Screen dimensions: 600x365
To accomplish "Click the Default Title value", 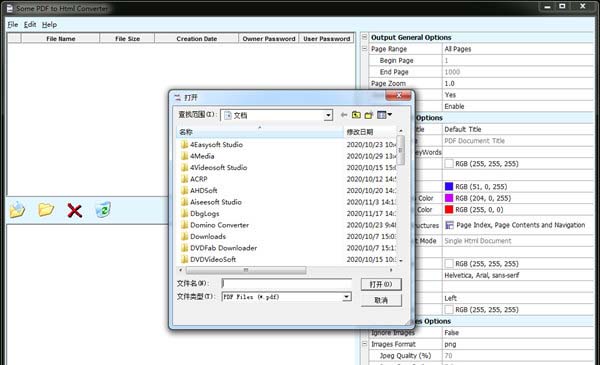I will 463,129.
